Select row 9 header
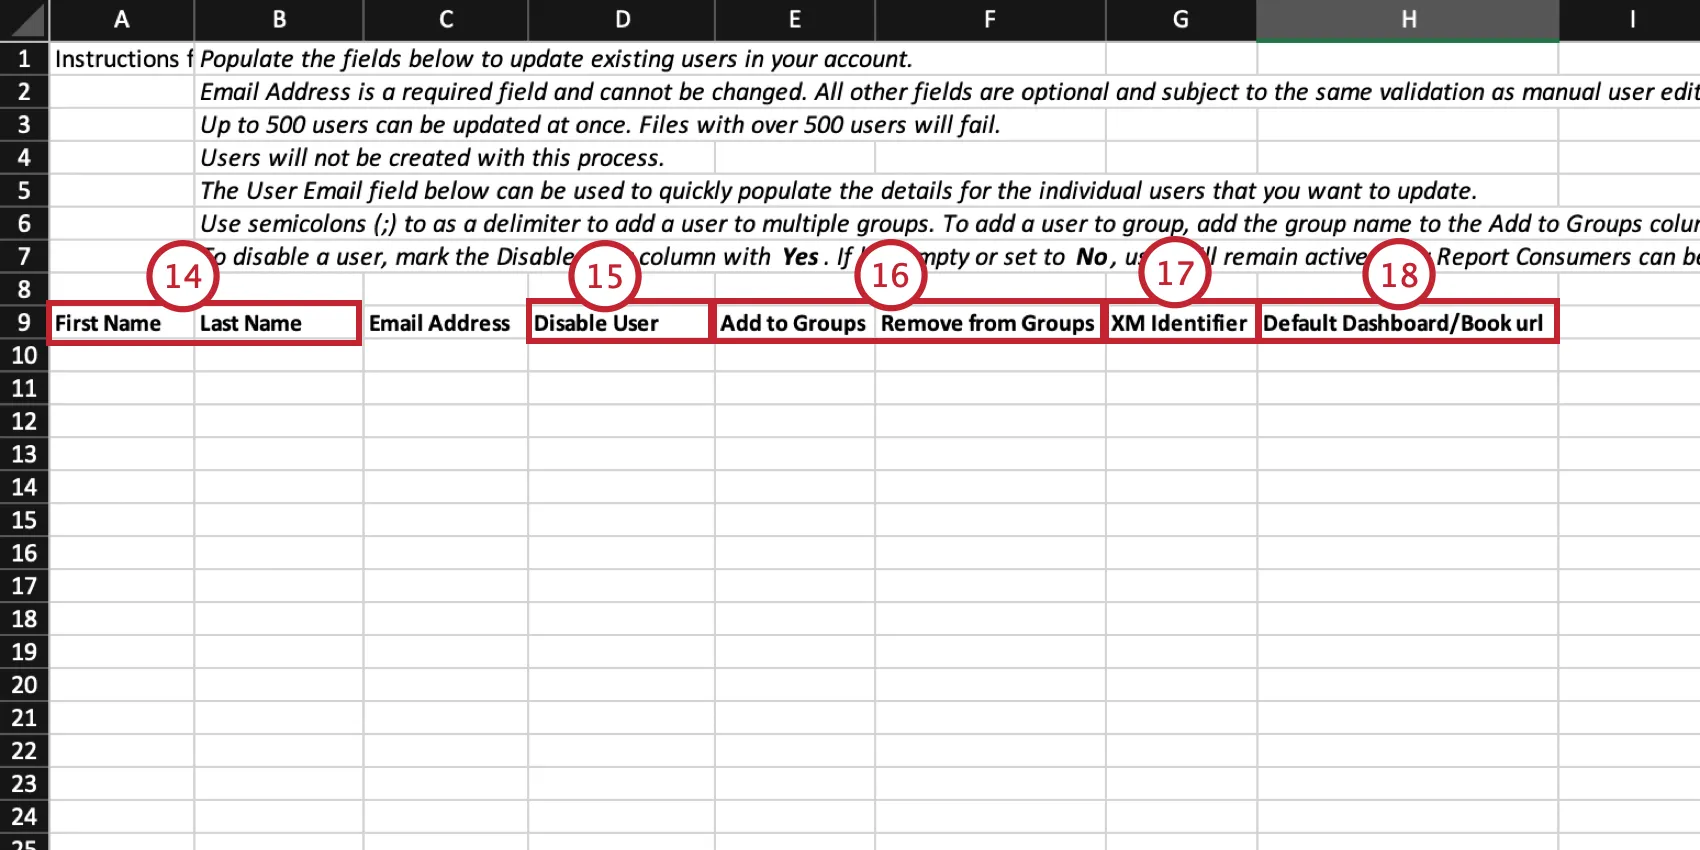 pyautogui.click(x=24, y=323)
